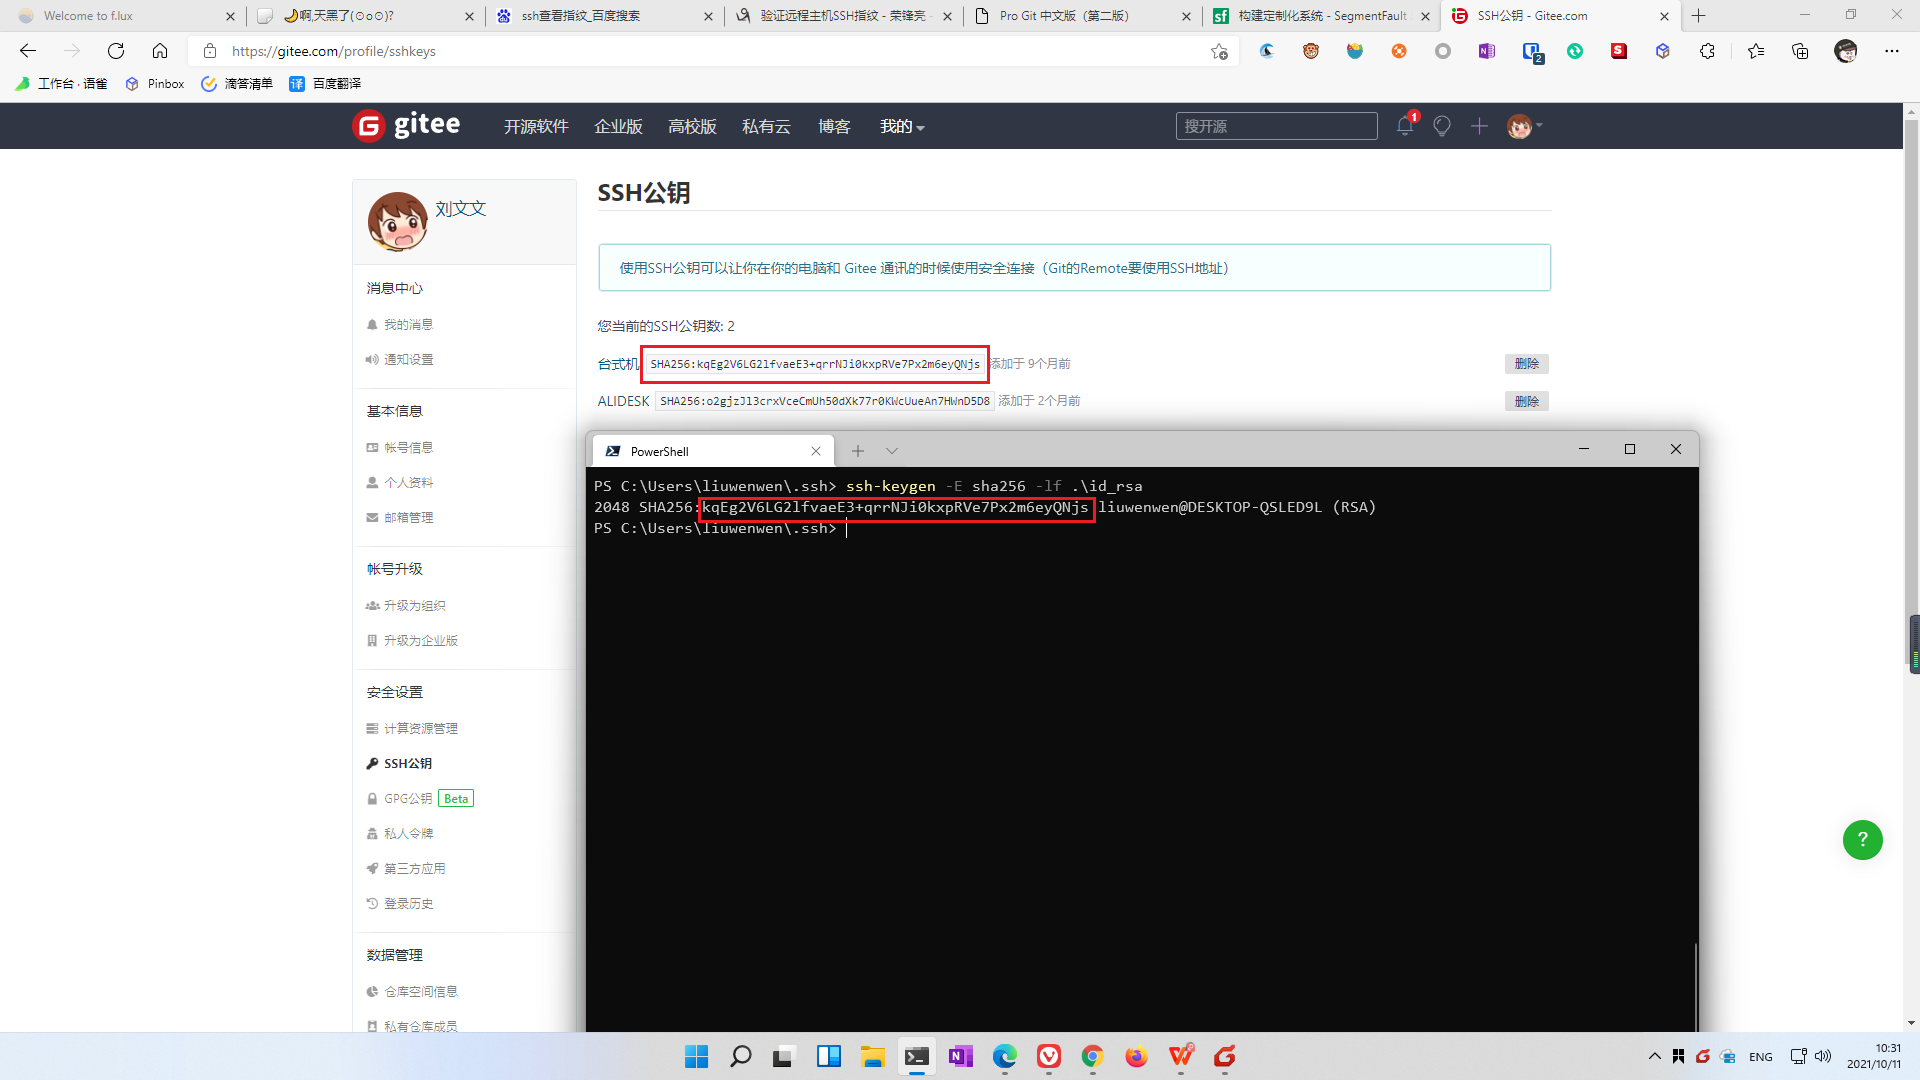Open GPG公钥 in the sidebar

pyautogui.click(x=408, y=798)
